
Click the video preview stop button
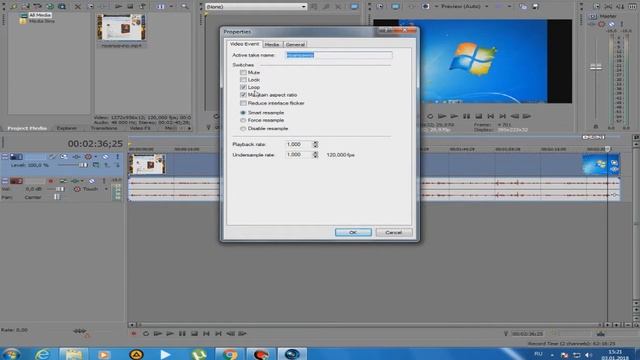[x=479, y=116]
